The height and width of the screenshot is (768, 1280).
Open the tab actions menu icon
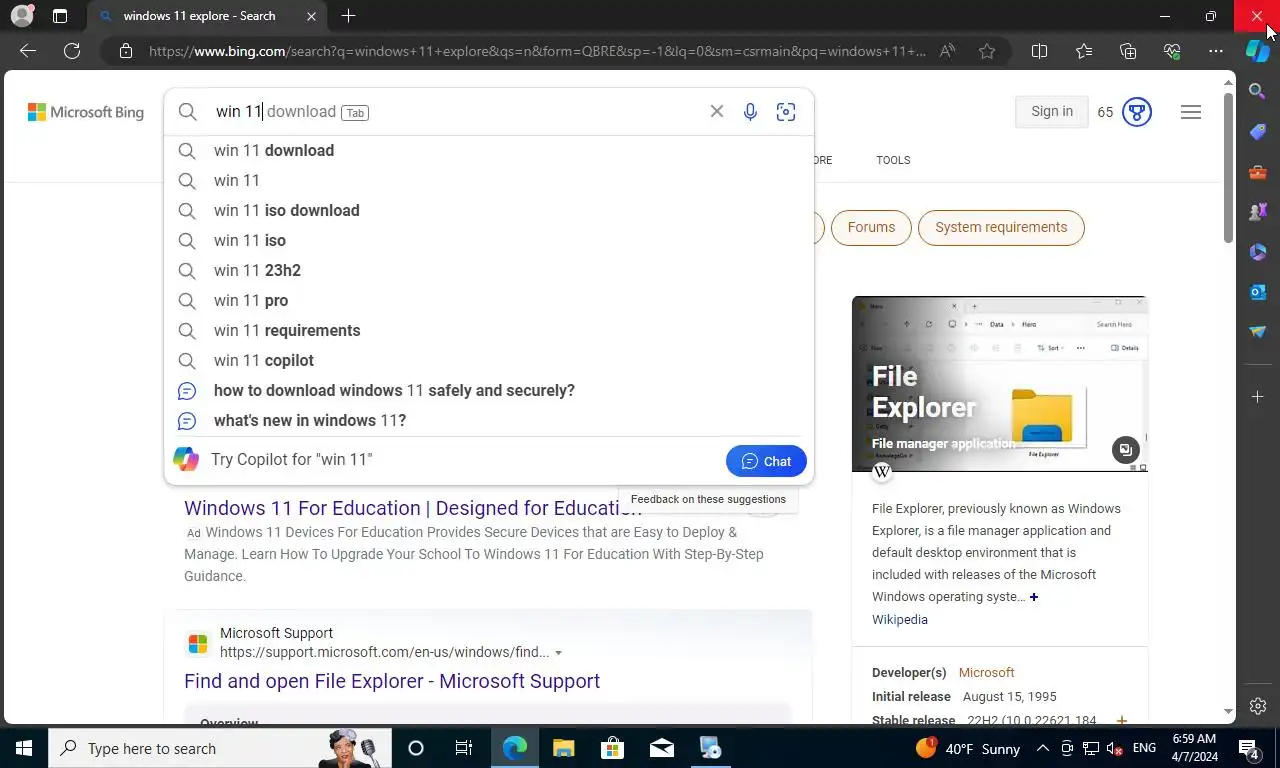coord(60,16)
